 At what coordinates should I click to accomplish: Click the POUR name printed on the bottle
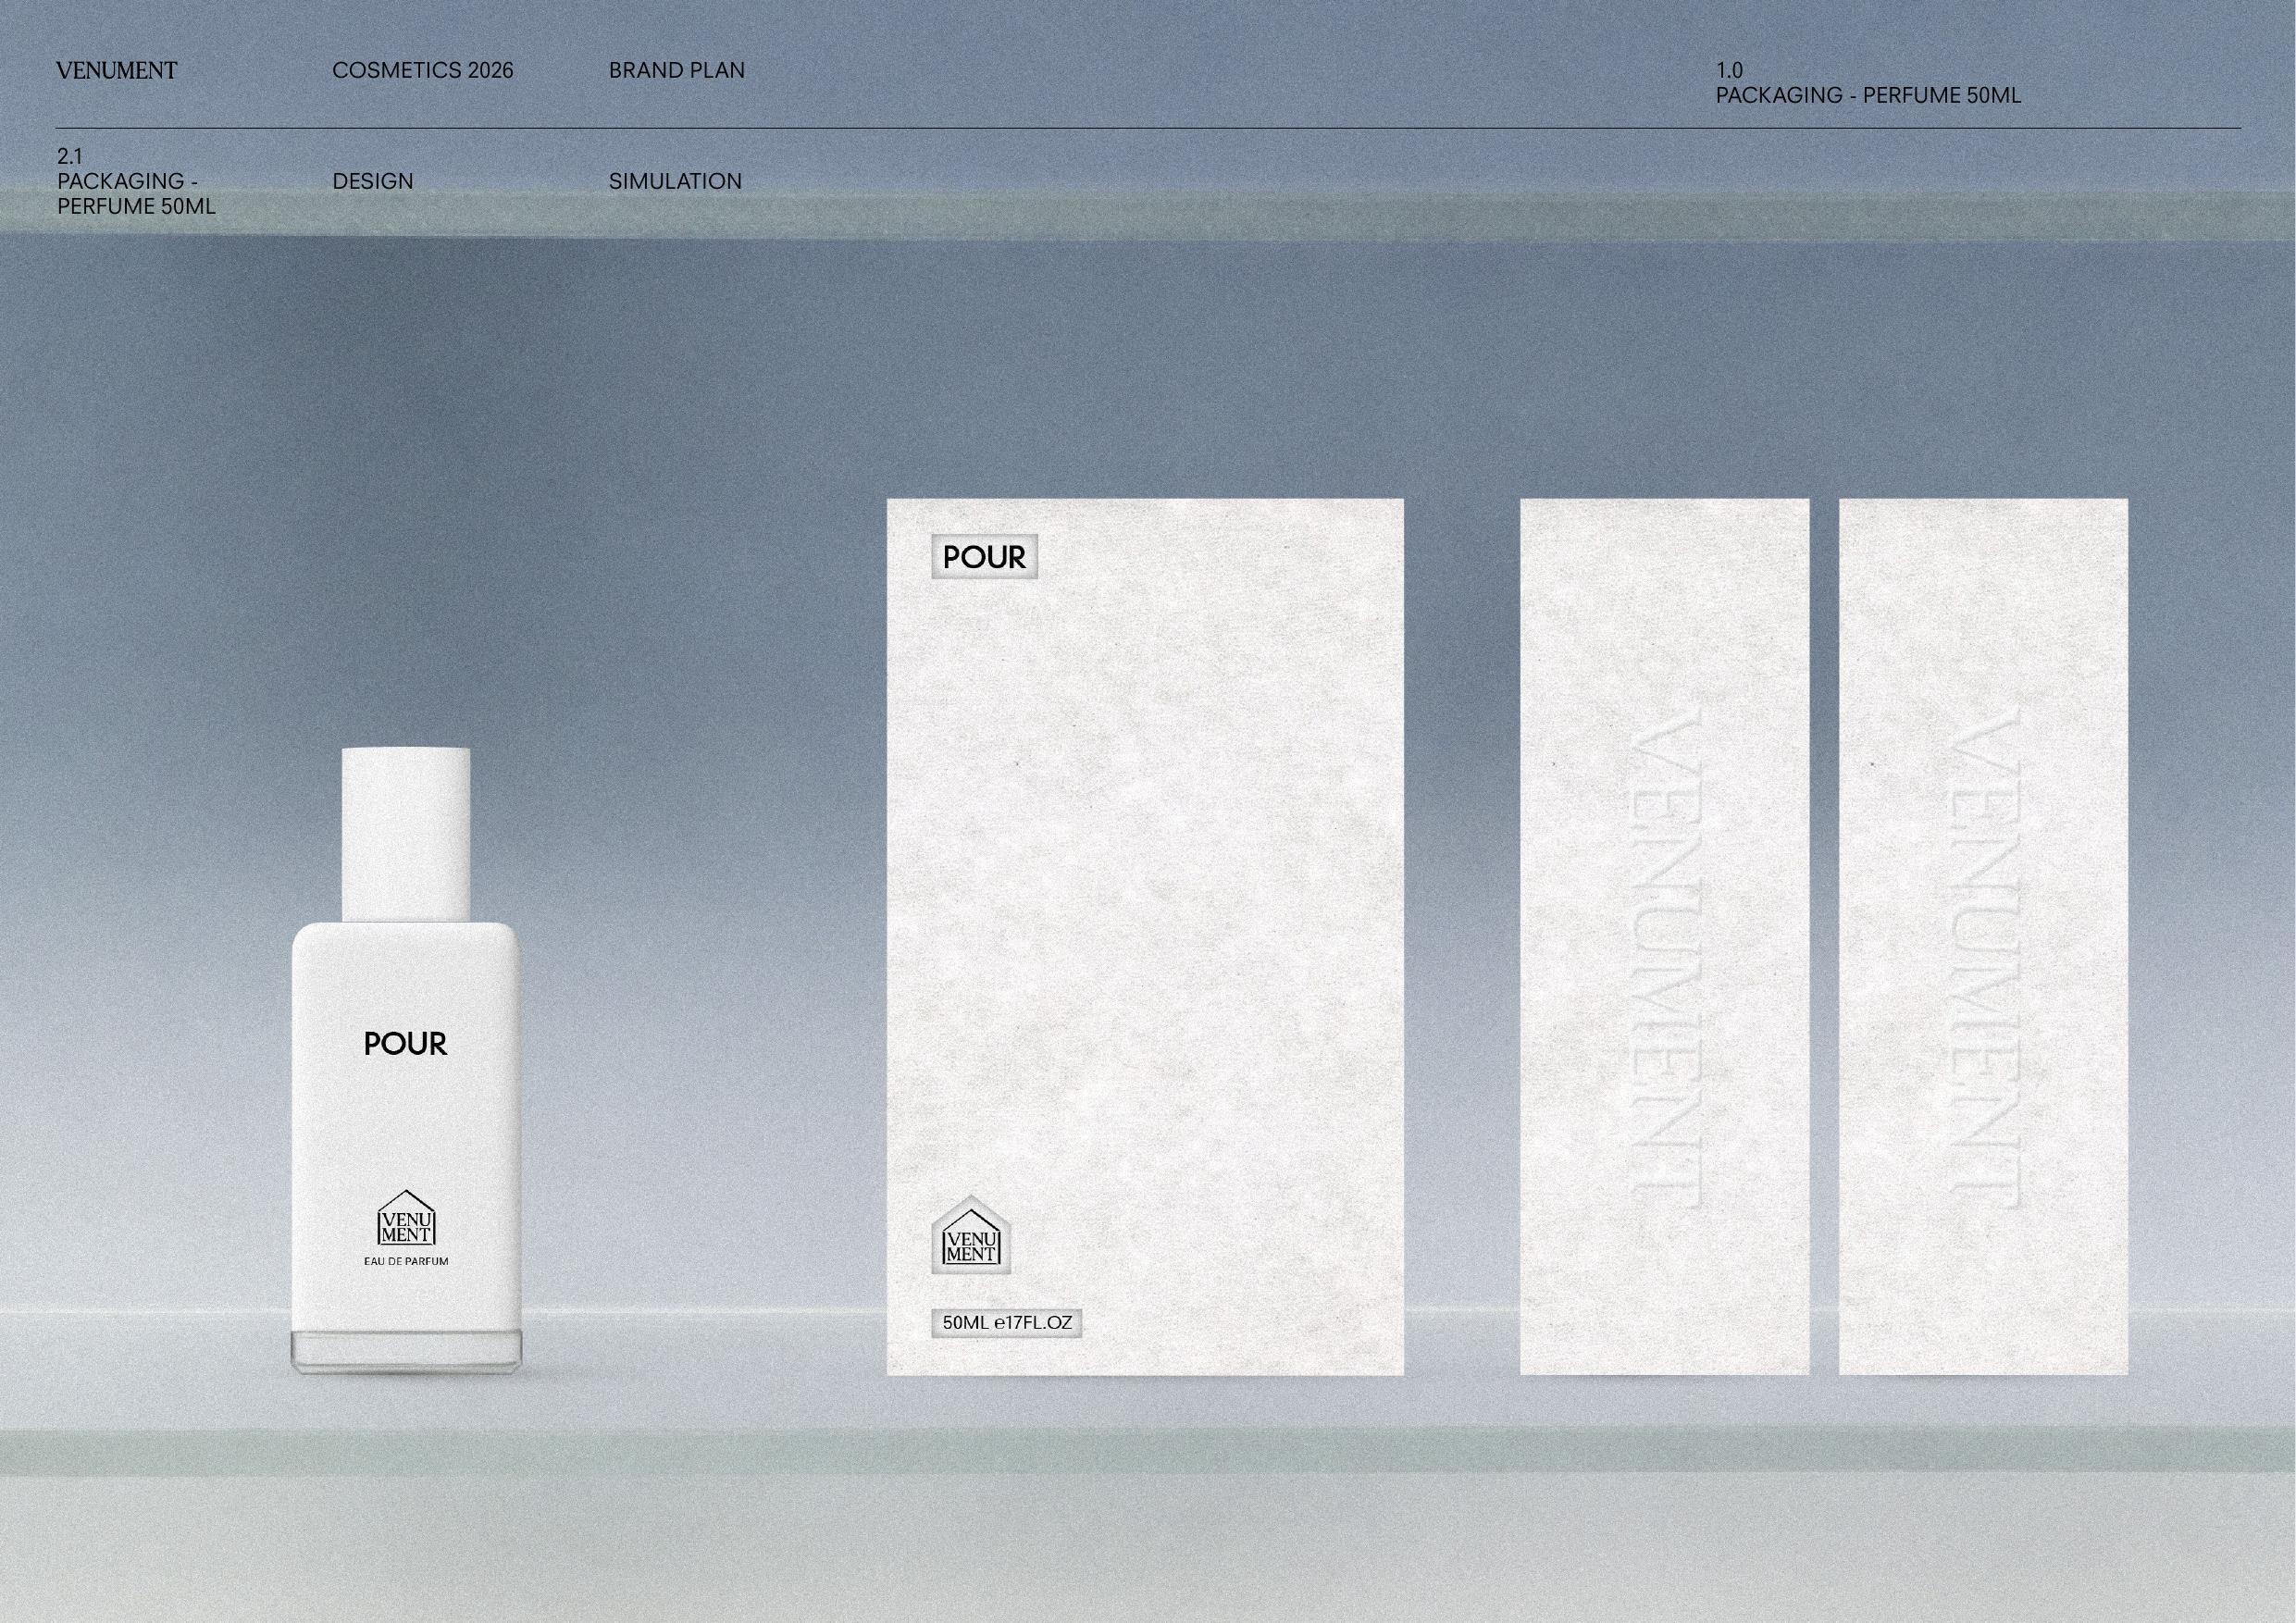pos(405,1044)
